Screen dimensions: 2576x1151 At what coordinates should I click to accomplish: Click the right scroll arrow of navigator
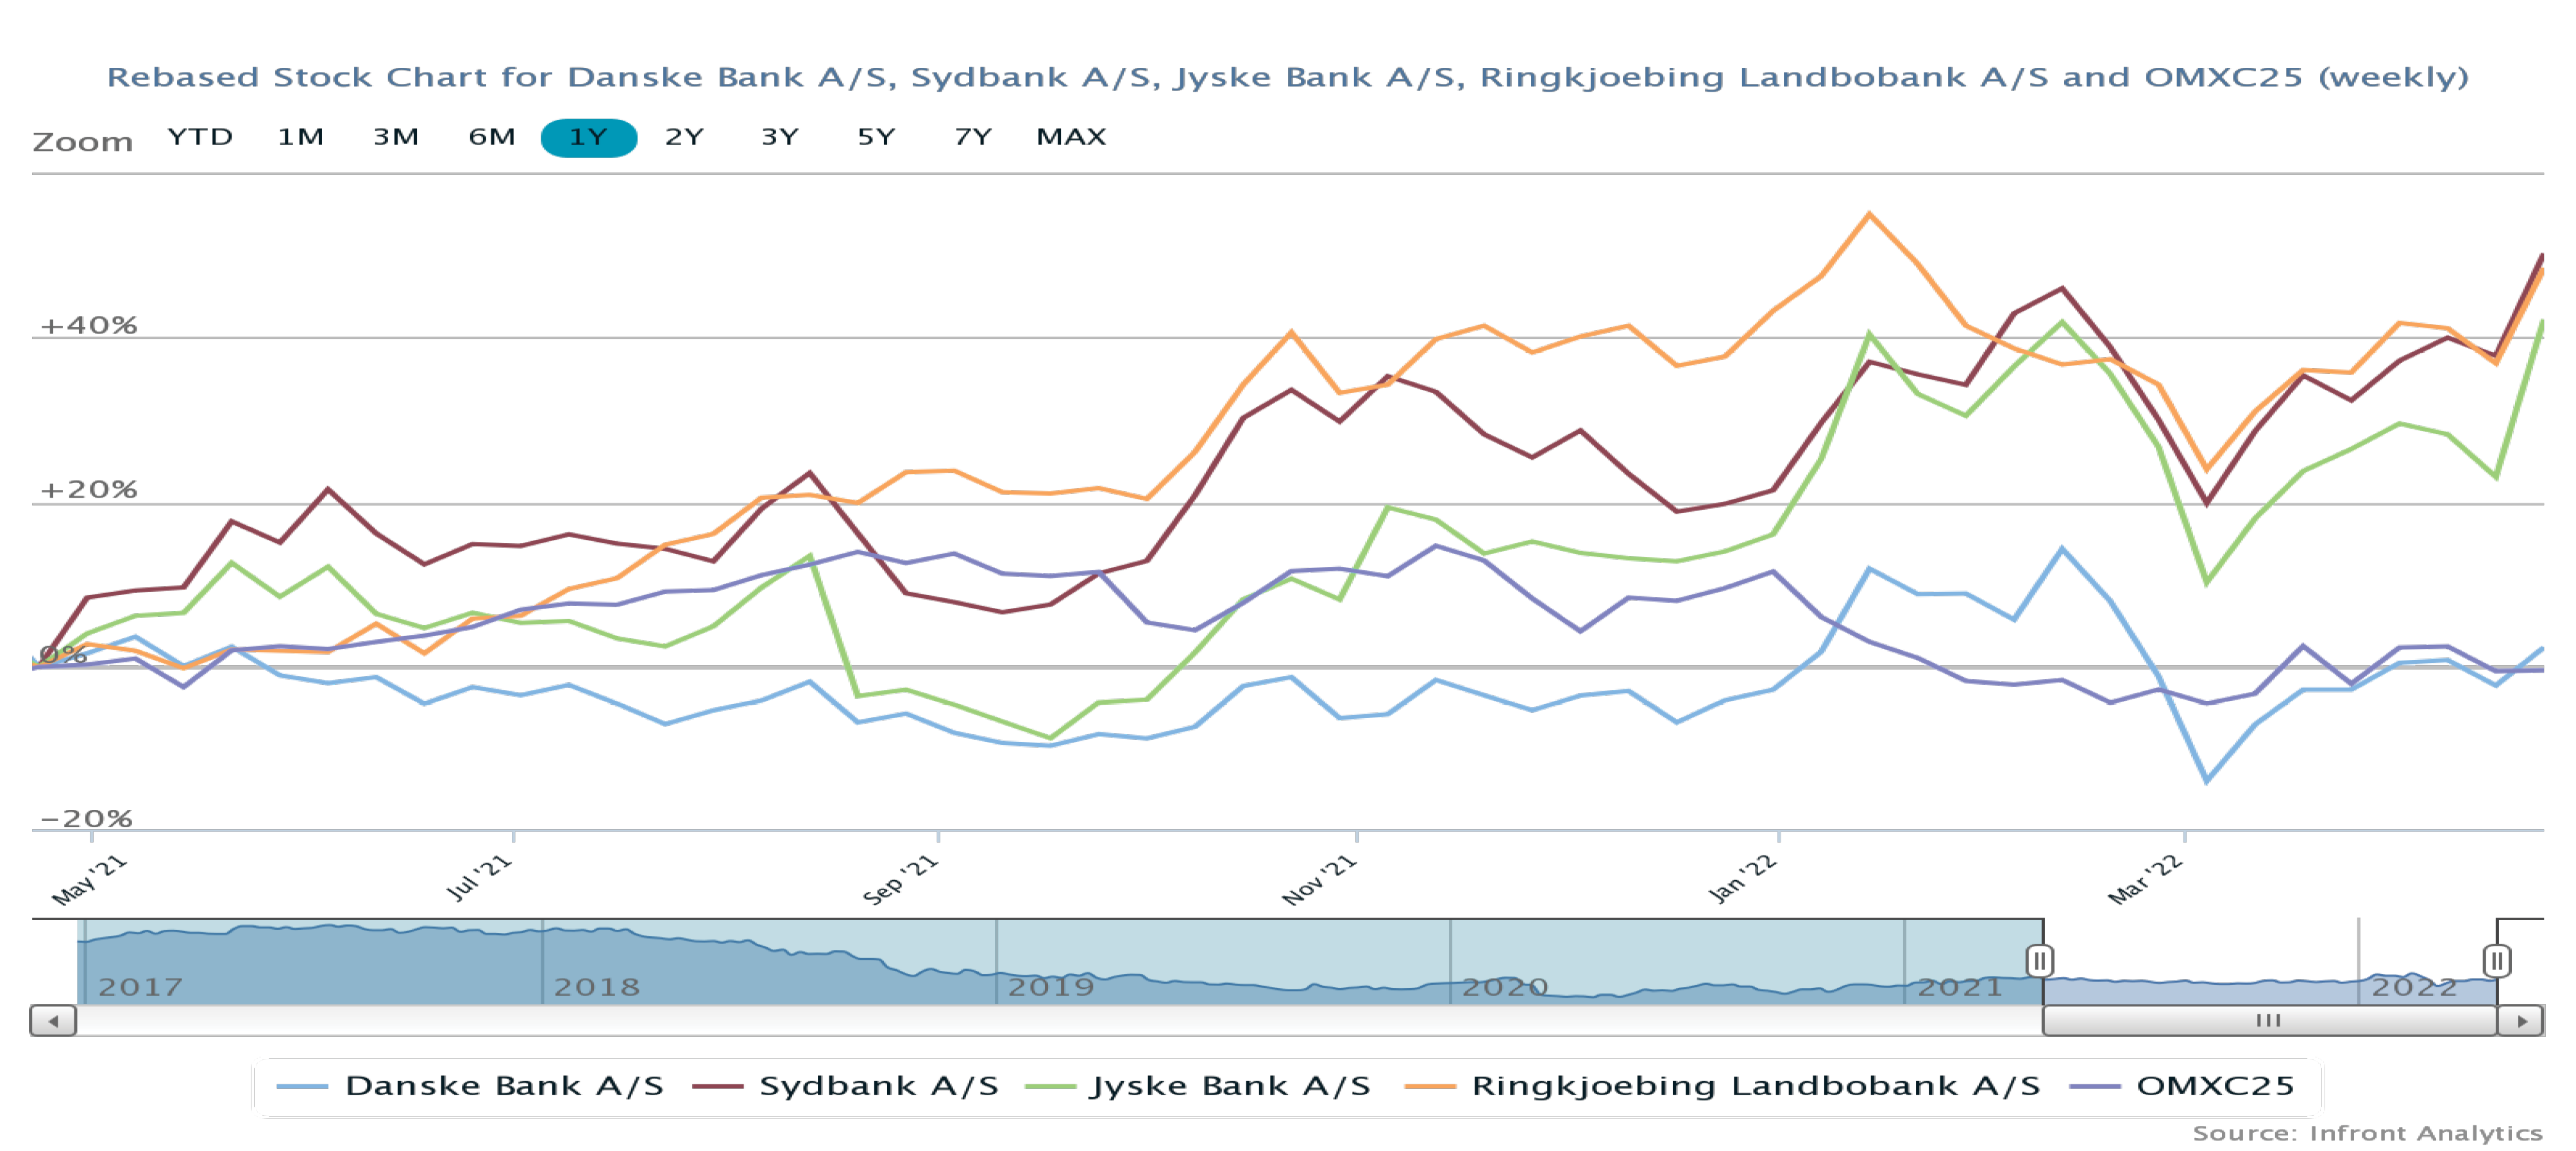pyautogui.click(x=2521, y=1021)
